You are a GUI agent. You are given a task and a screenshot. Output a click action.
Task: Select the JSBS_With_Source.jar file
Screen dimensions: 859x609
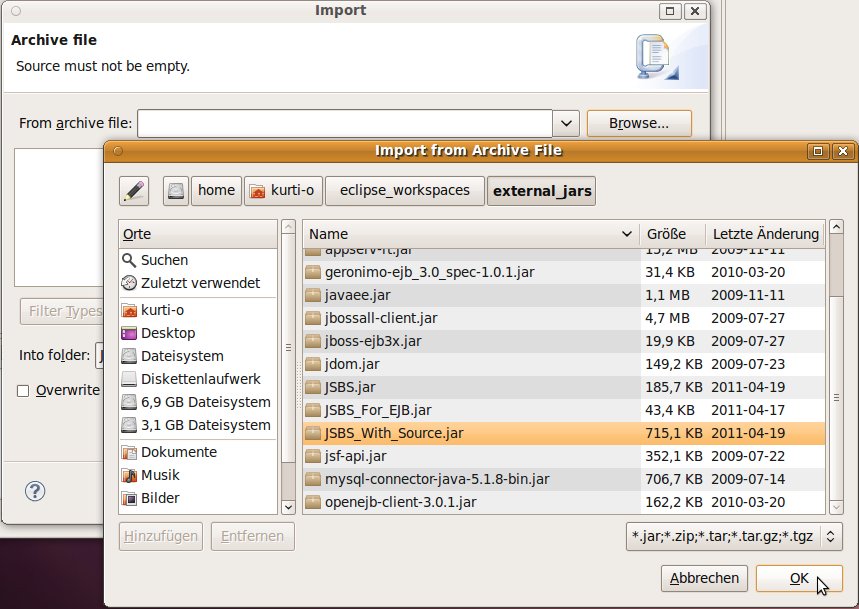tap(394, 433)
